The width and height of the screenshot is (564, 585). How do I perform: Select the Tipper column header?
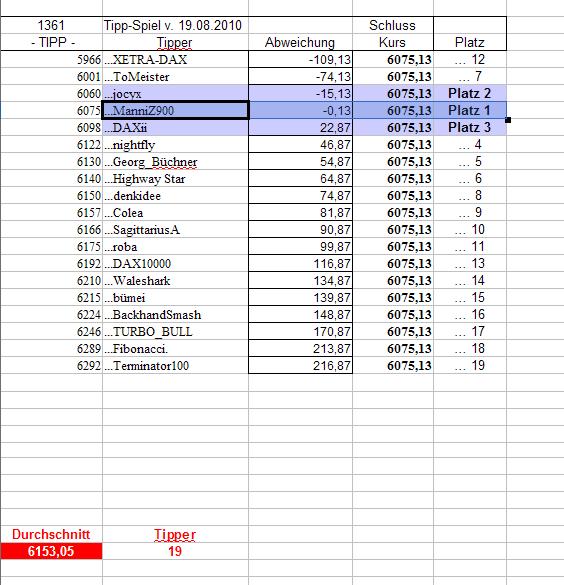pos(175,42)
